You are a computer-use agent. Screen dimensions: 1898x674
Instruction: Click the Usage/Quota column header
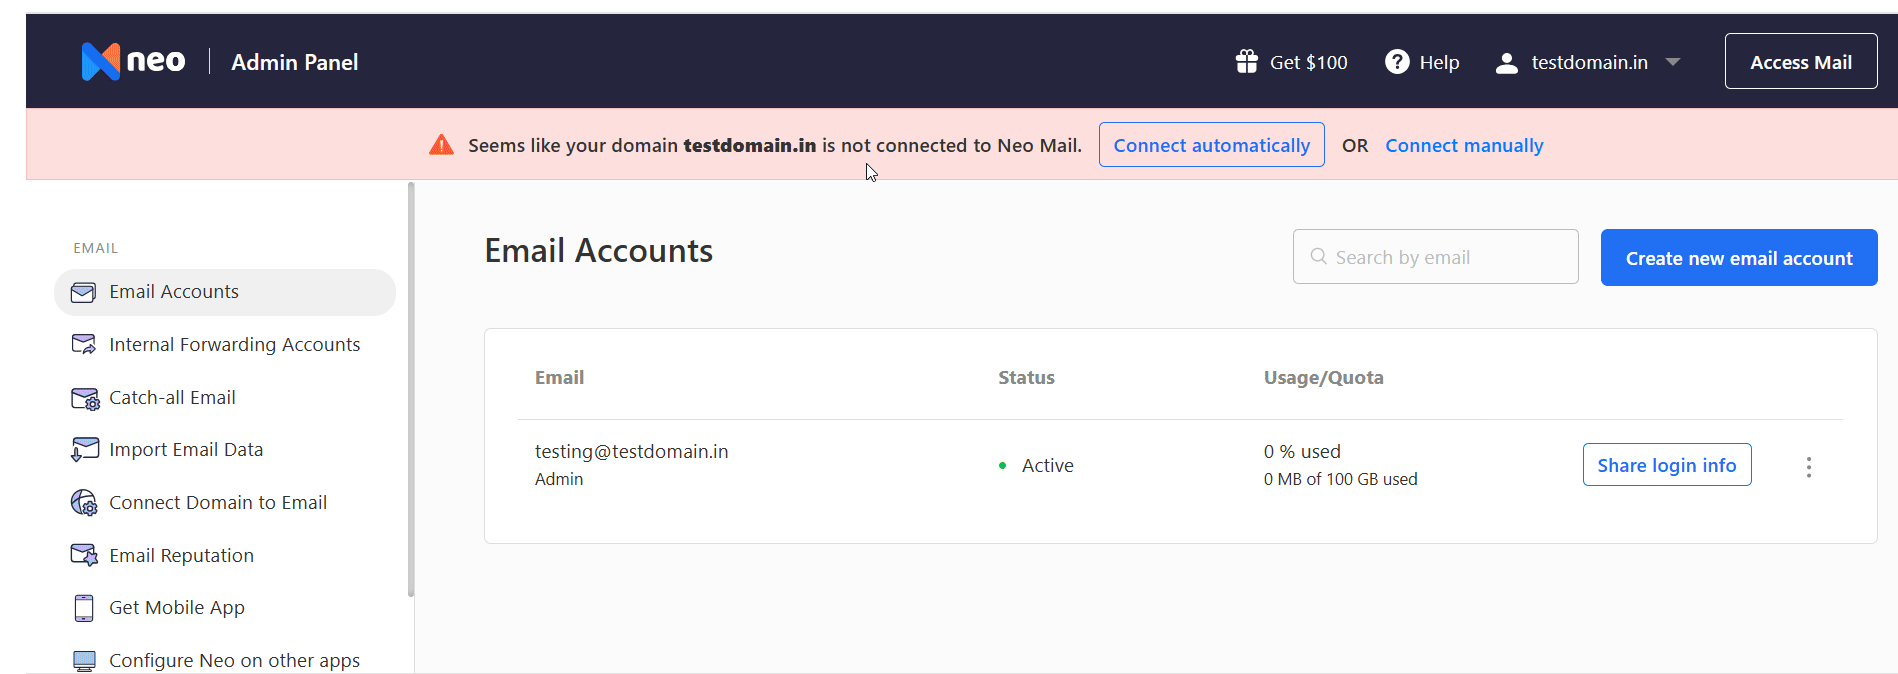point(1324,378)
